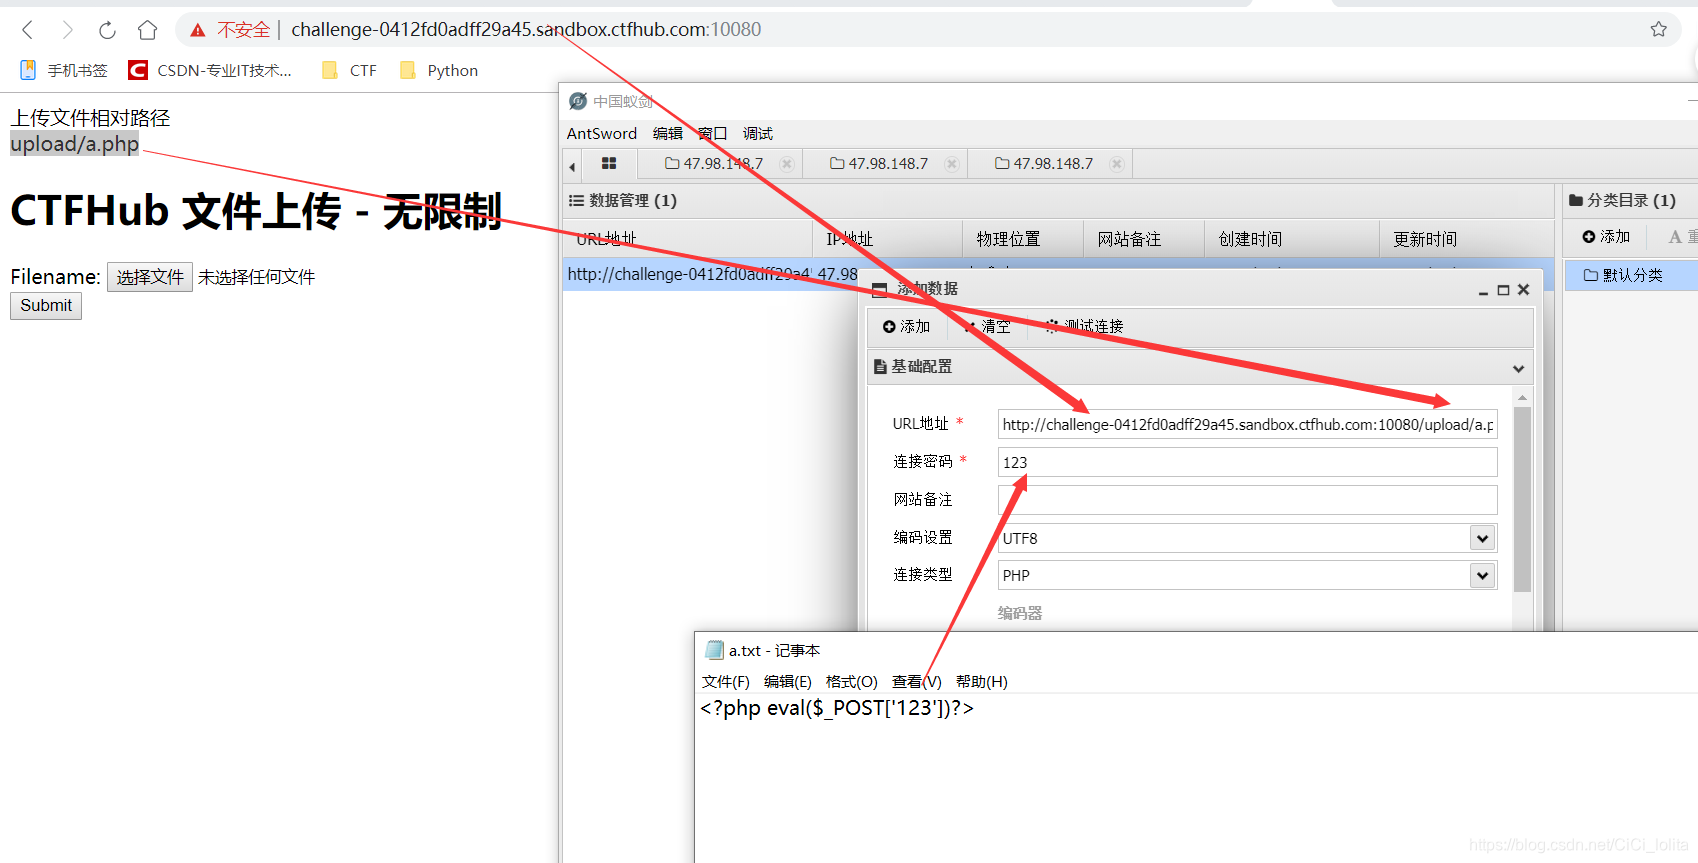The width and height of the screenshot is (1698, 863).
Task: Open the Python bookmarks folder
Action: tap(439, 70)
